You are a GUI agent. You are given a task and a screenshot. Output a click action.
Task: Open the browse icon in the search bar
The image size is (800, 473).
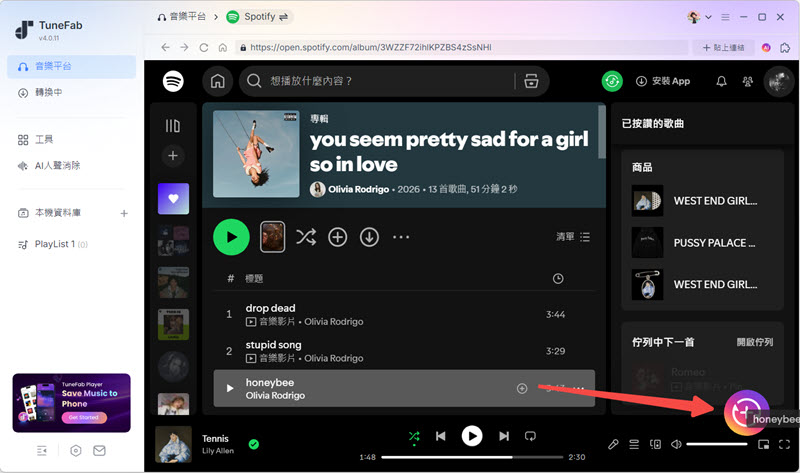click(x=531, y=81)
